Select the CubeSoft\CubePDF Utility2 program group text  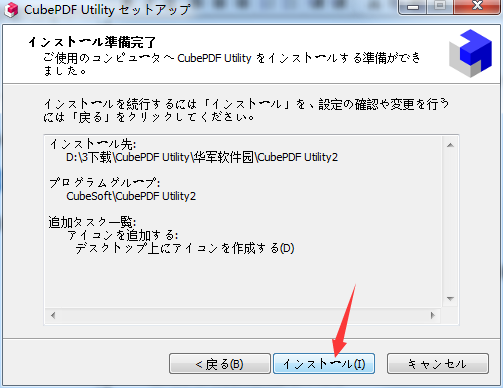coord(131,196)
